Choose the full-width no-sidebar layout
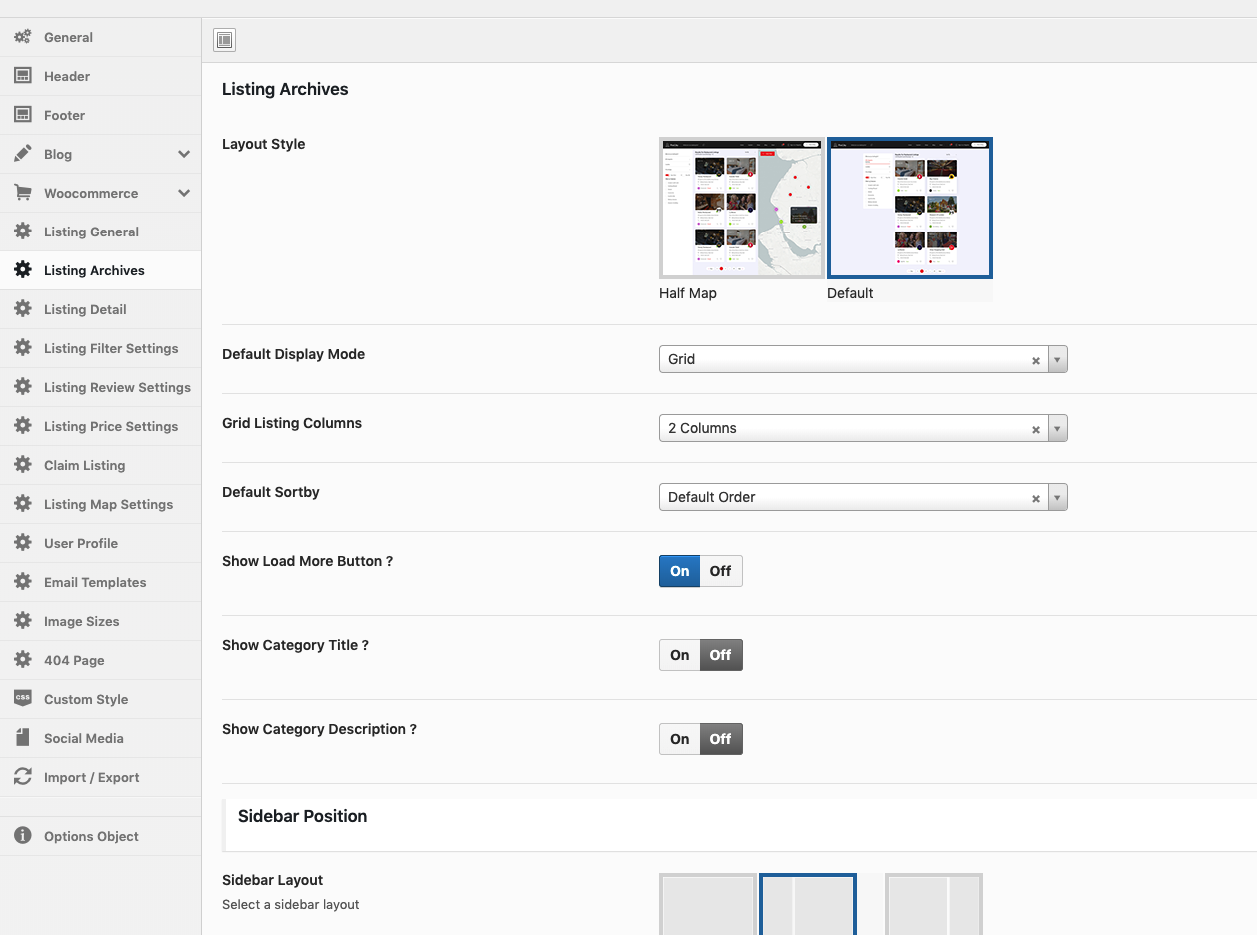This screenshot has width=1257, height=935. point(707,905)
